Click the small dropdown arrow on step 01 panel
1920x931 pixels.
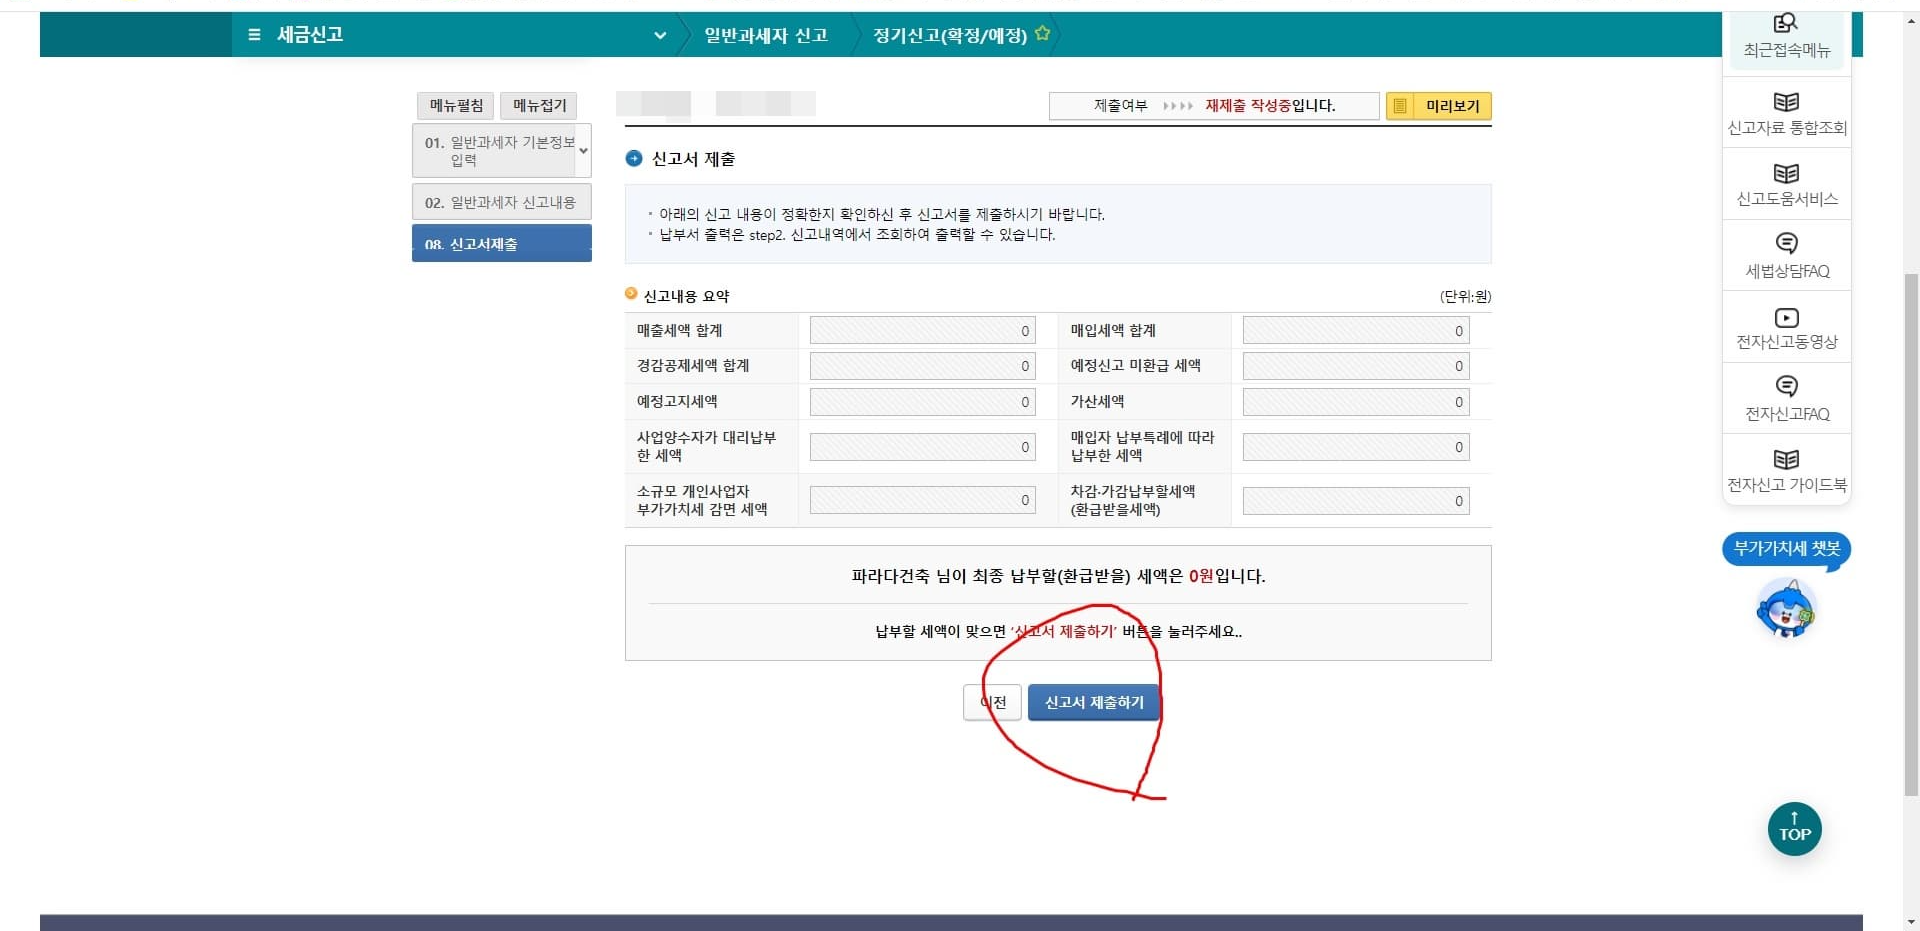(583, 150)
